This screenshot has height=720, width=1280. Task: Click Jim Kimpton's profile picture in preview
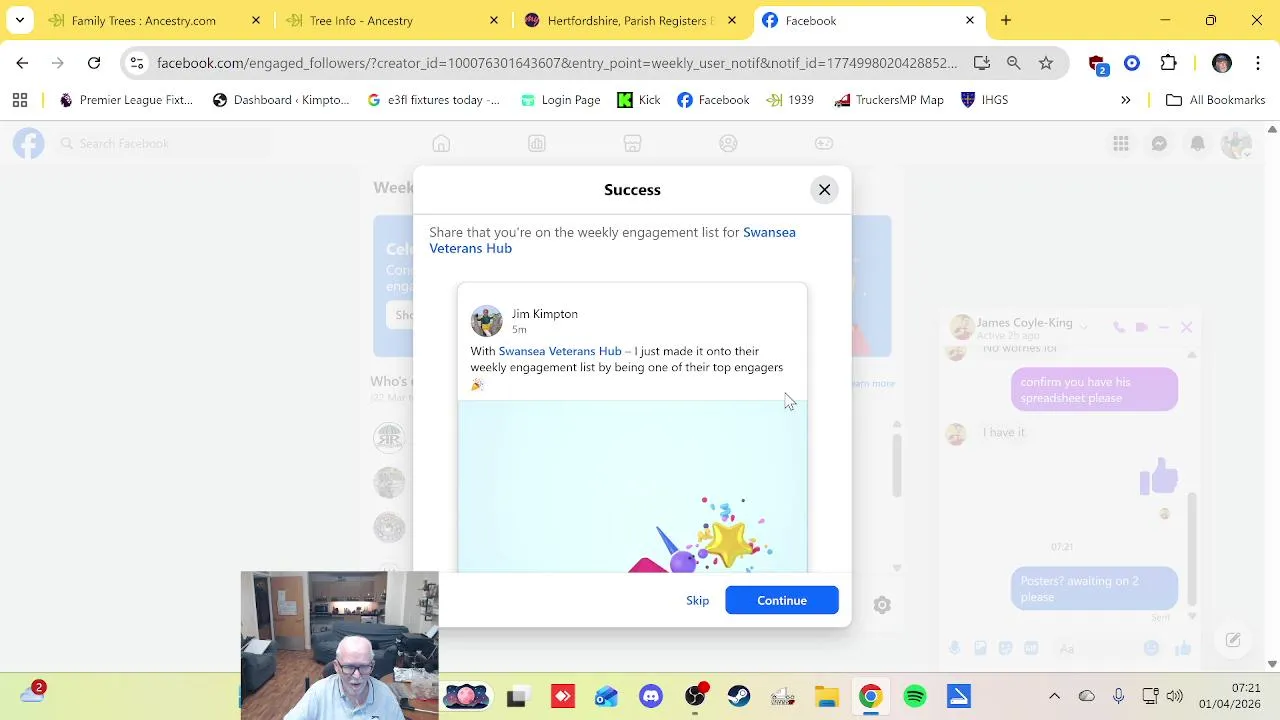487,321
